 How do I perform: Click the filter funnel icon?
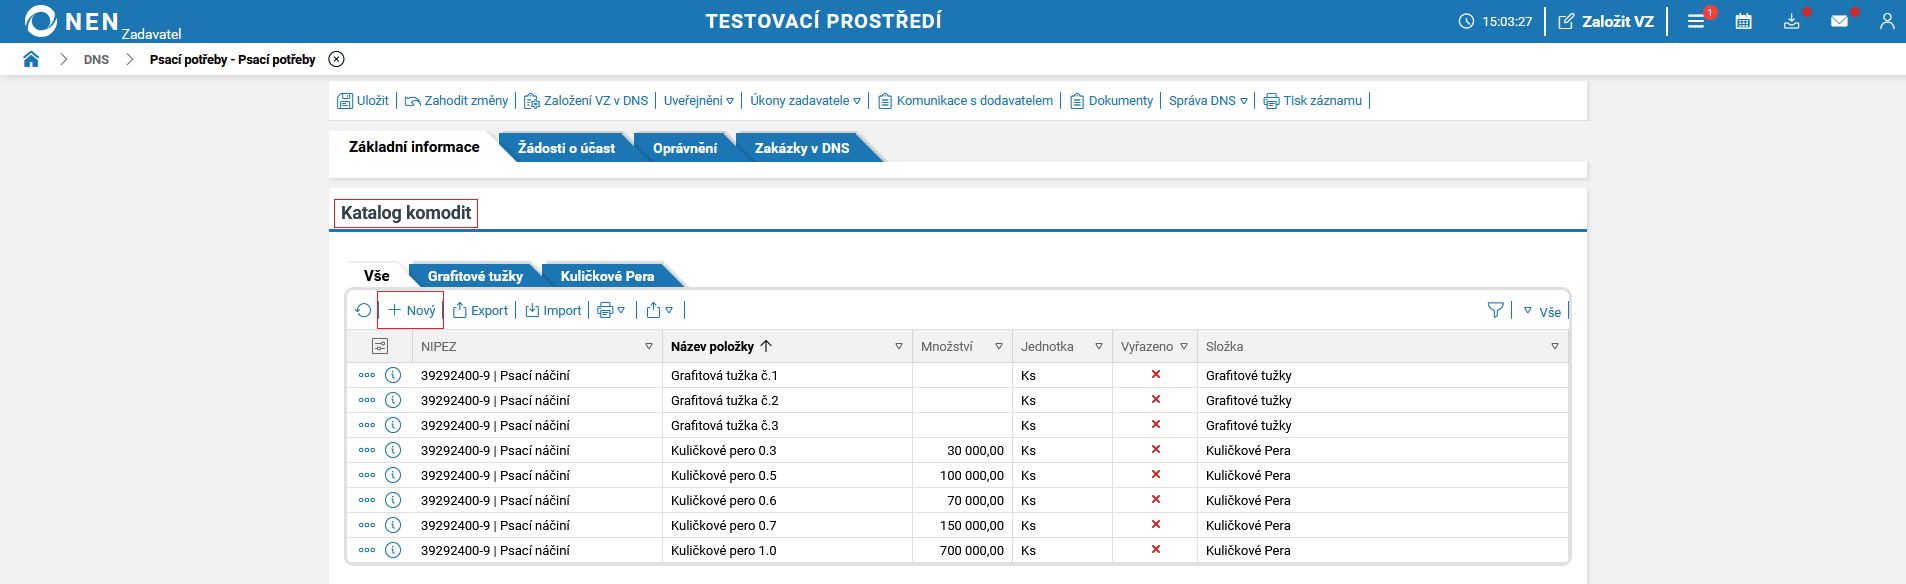(x=1495, y=311)
